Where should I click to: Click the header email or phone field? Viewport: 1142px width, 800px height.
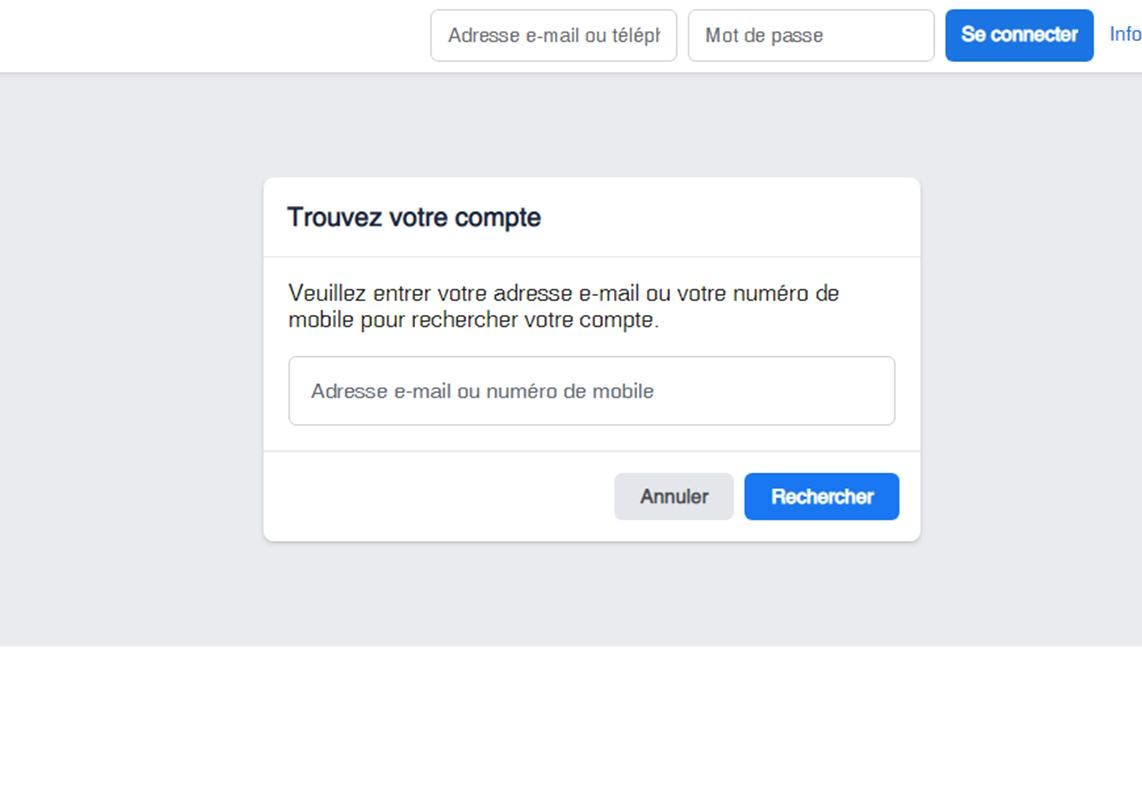tap(554, 35)
